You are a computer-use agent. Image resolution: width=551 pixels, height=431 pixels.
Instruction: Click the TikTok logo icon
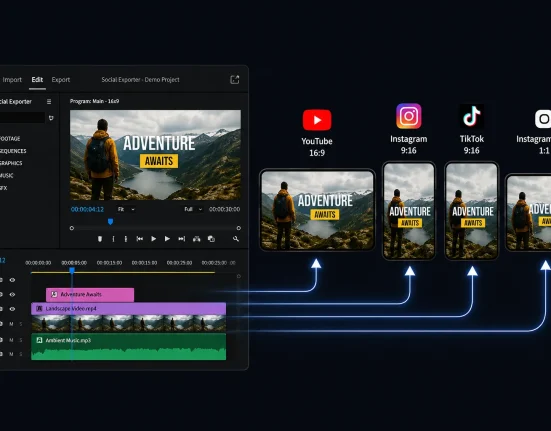tap(472, 116)
